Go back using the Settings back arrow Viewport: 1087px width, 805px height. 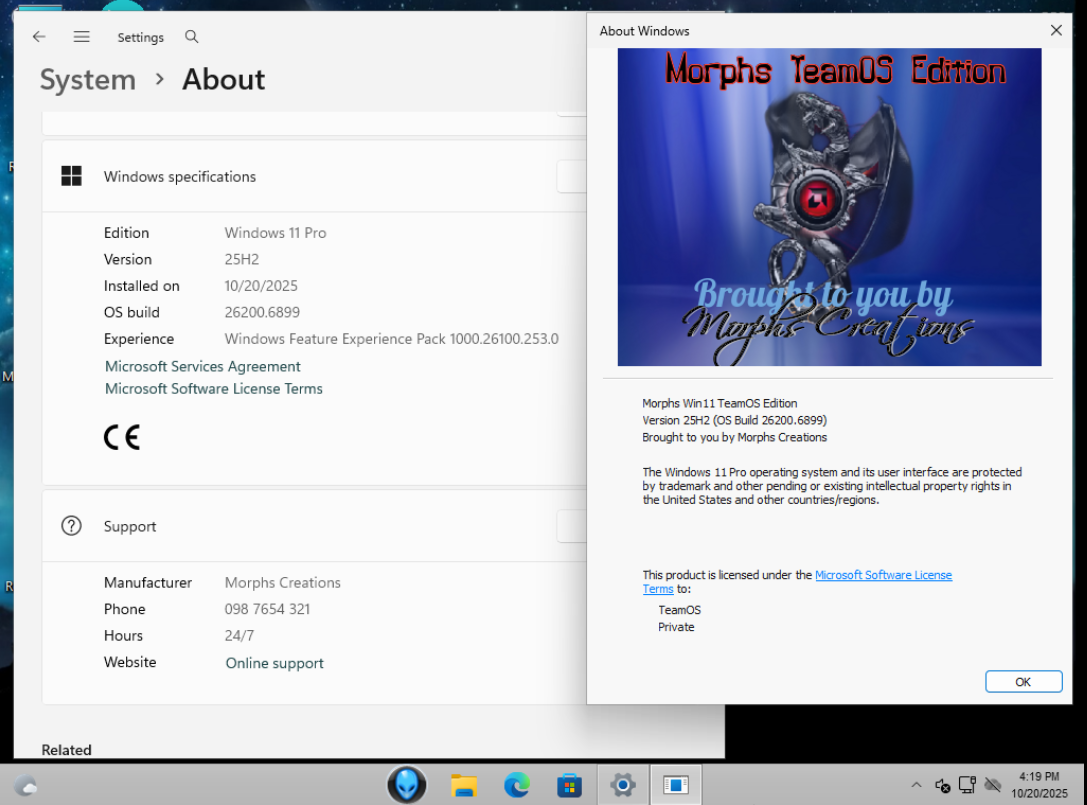(39, 37)
